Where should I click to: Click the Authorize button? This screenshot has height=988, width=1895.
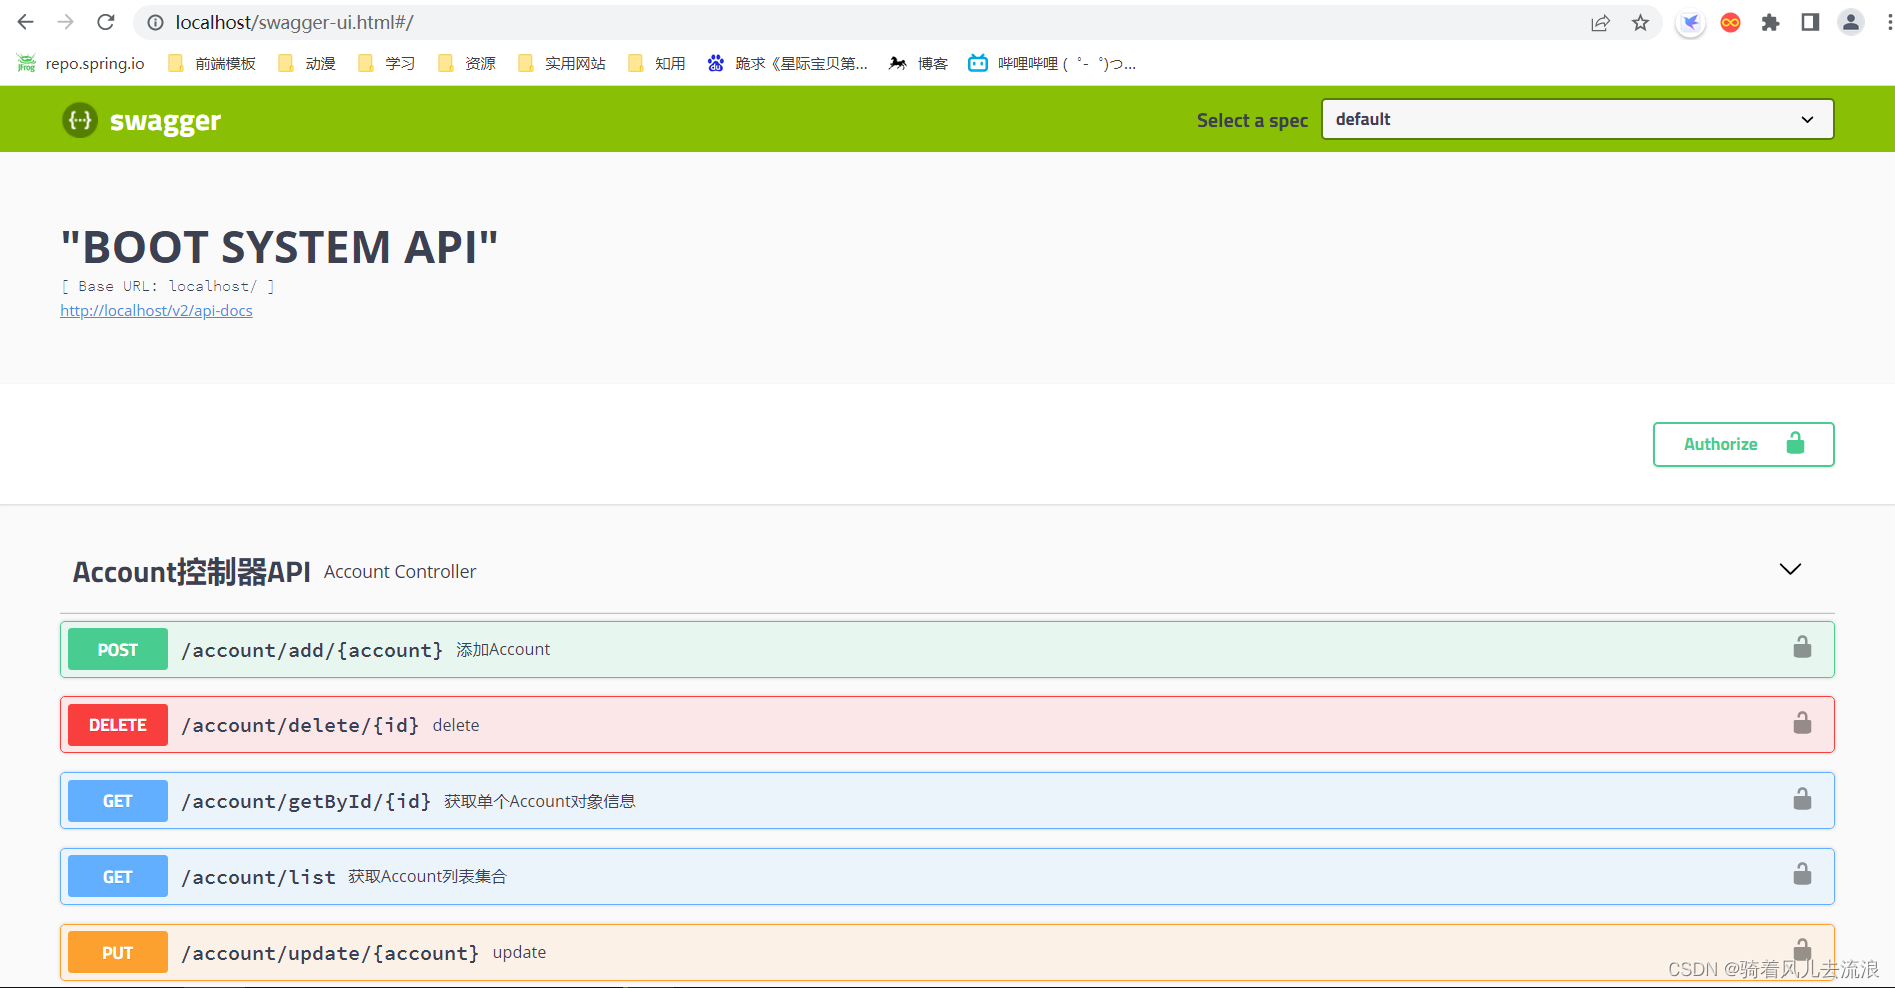point(1743,444)
